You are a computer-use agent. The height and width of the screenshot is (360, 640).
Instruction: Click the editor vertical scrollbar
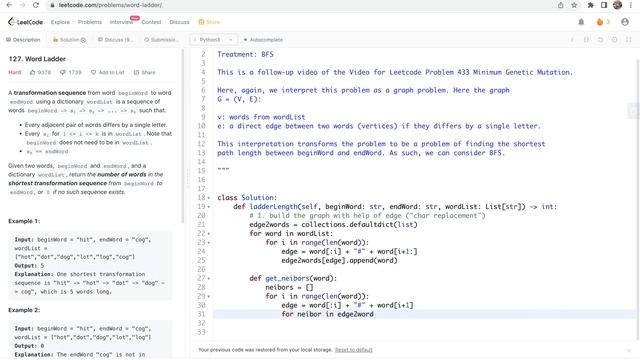pyautogui.click(x=638, y=200)
